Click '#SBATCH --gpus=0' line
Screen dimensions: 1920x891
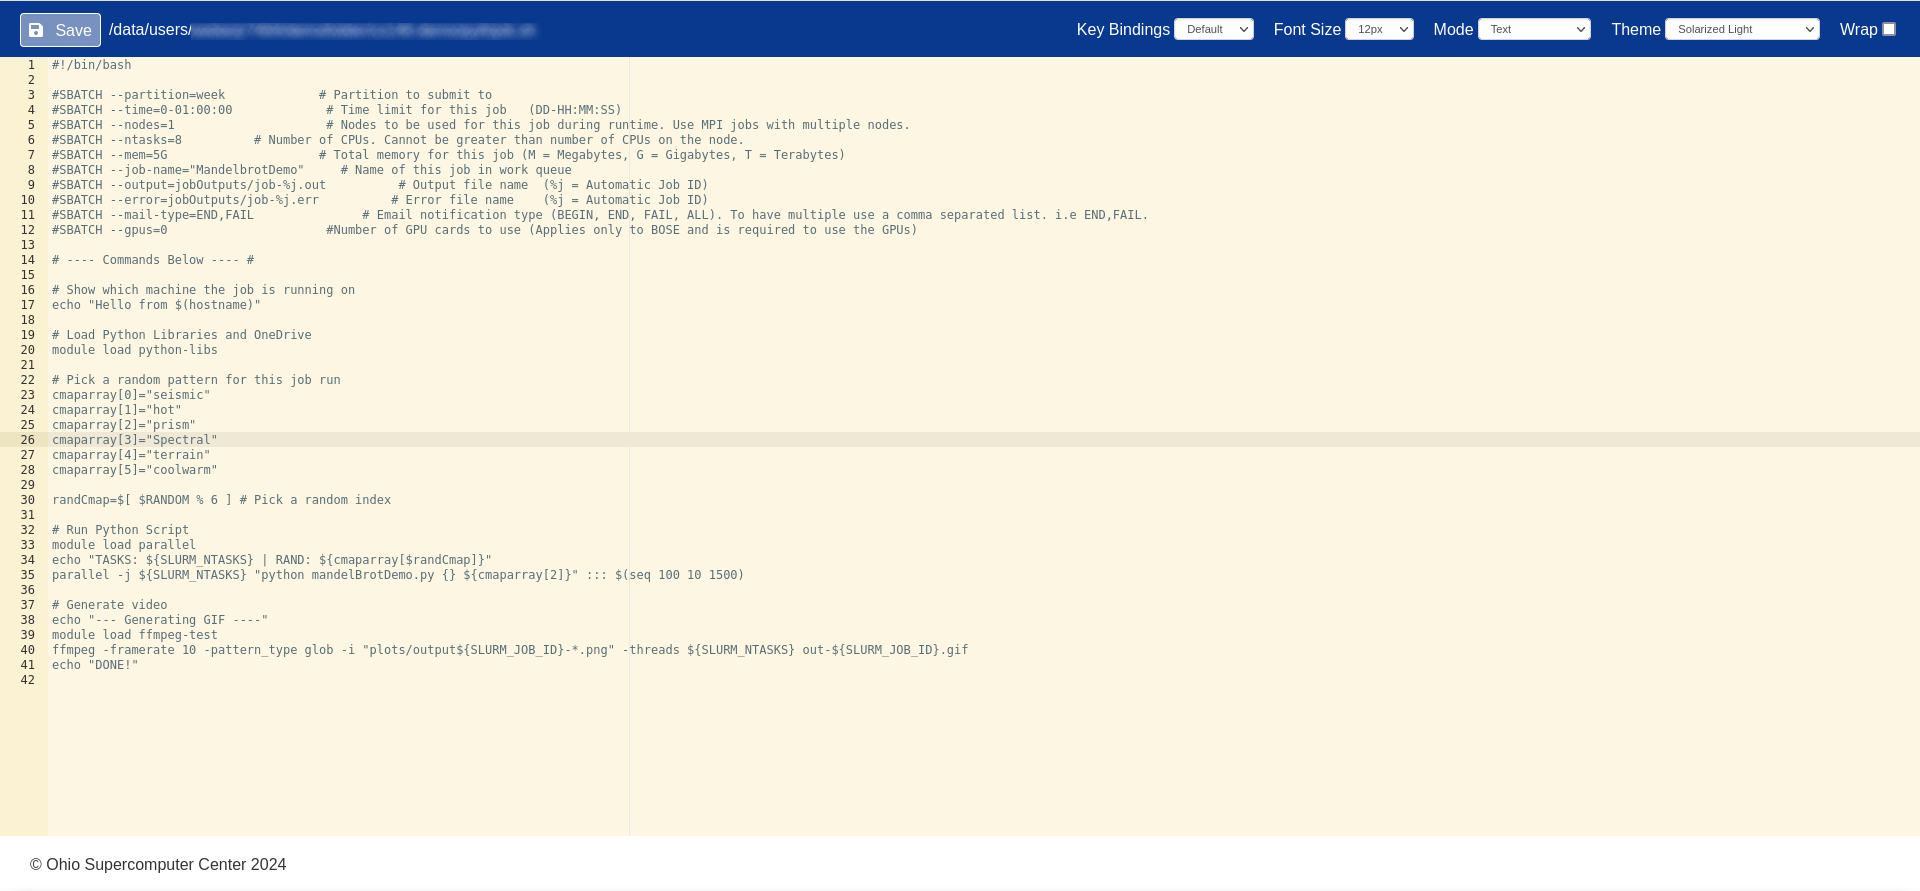(x=110, y=230)
